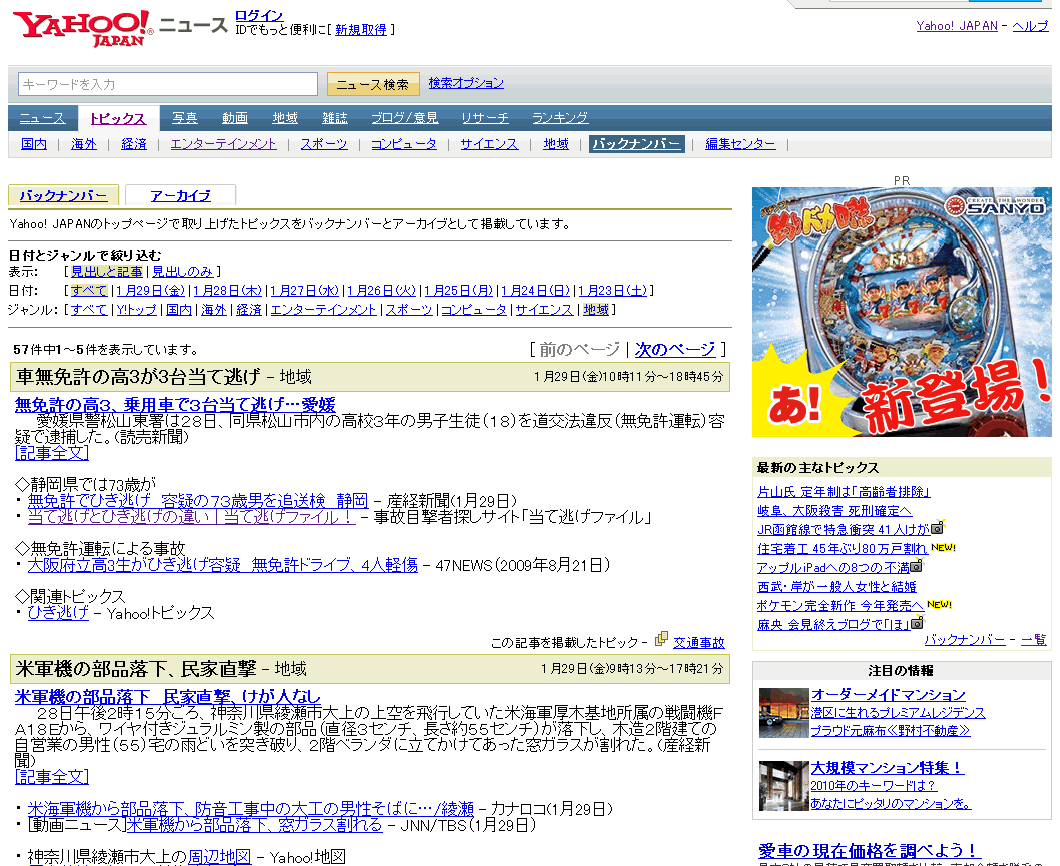The width and height of the screenshot is (1060, 866).
Task: Open headline 無免許の高3、乗用車で3台当て逃げ…愛媛
Action: point(175,404)
